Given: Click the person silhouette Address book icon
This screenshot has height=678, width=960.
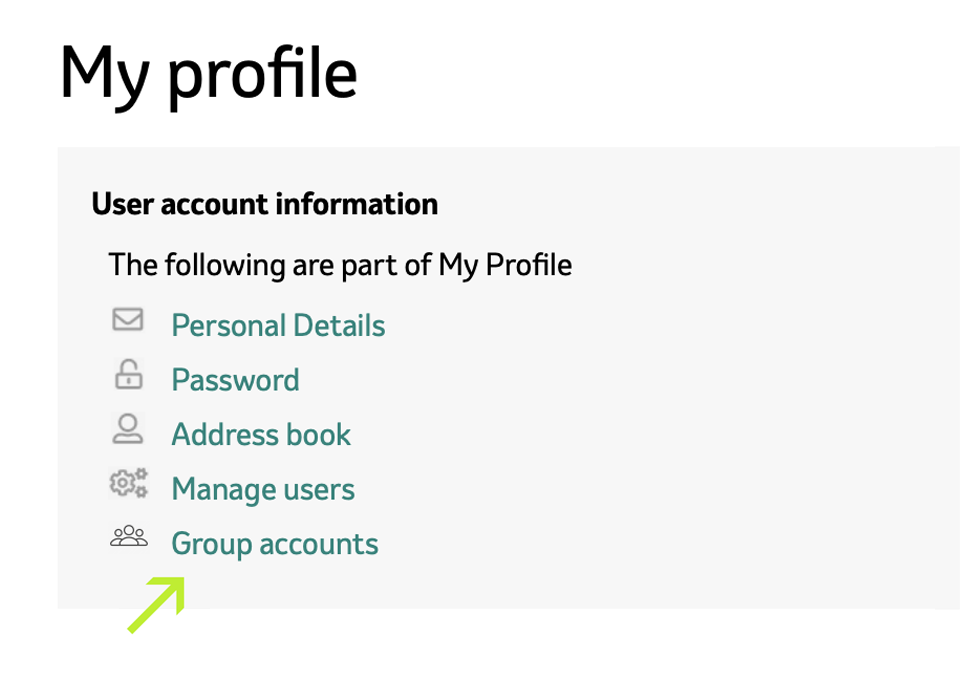Looking at the screenshot, I should 128,430.
